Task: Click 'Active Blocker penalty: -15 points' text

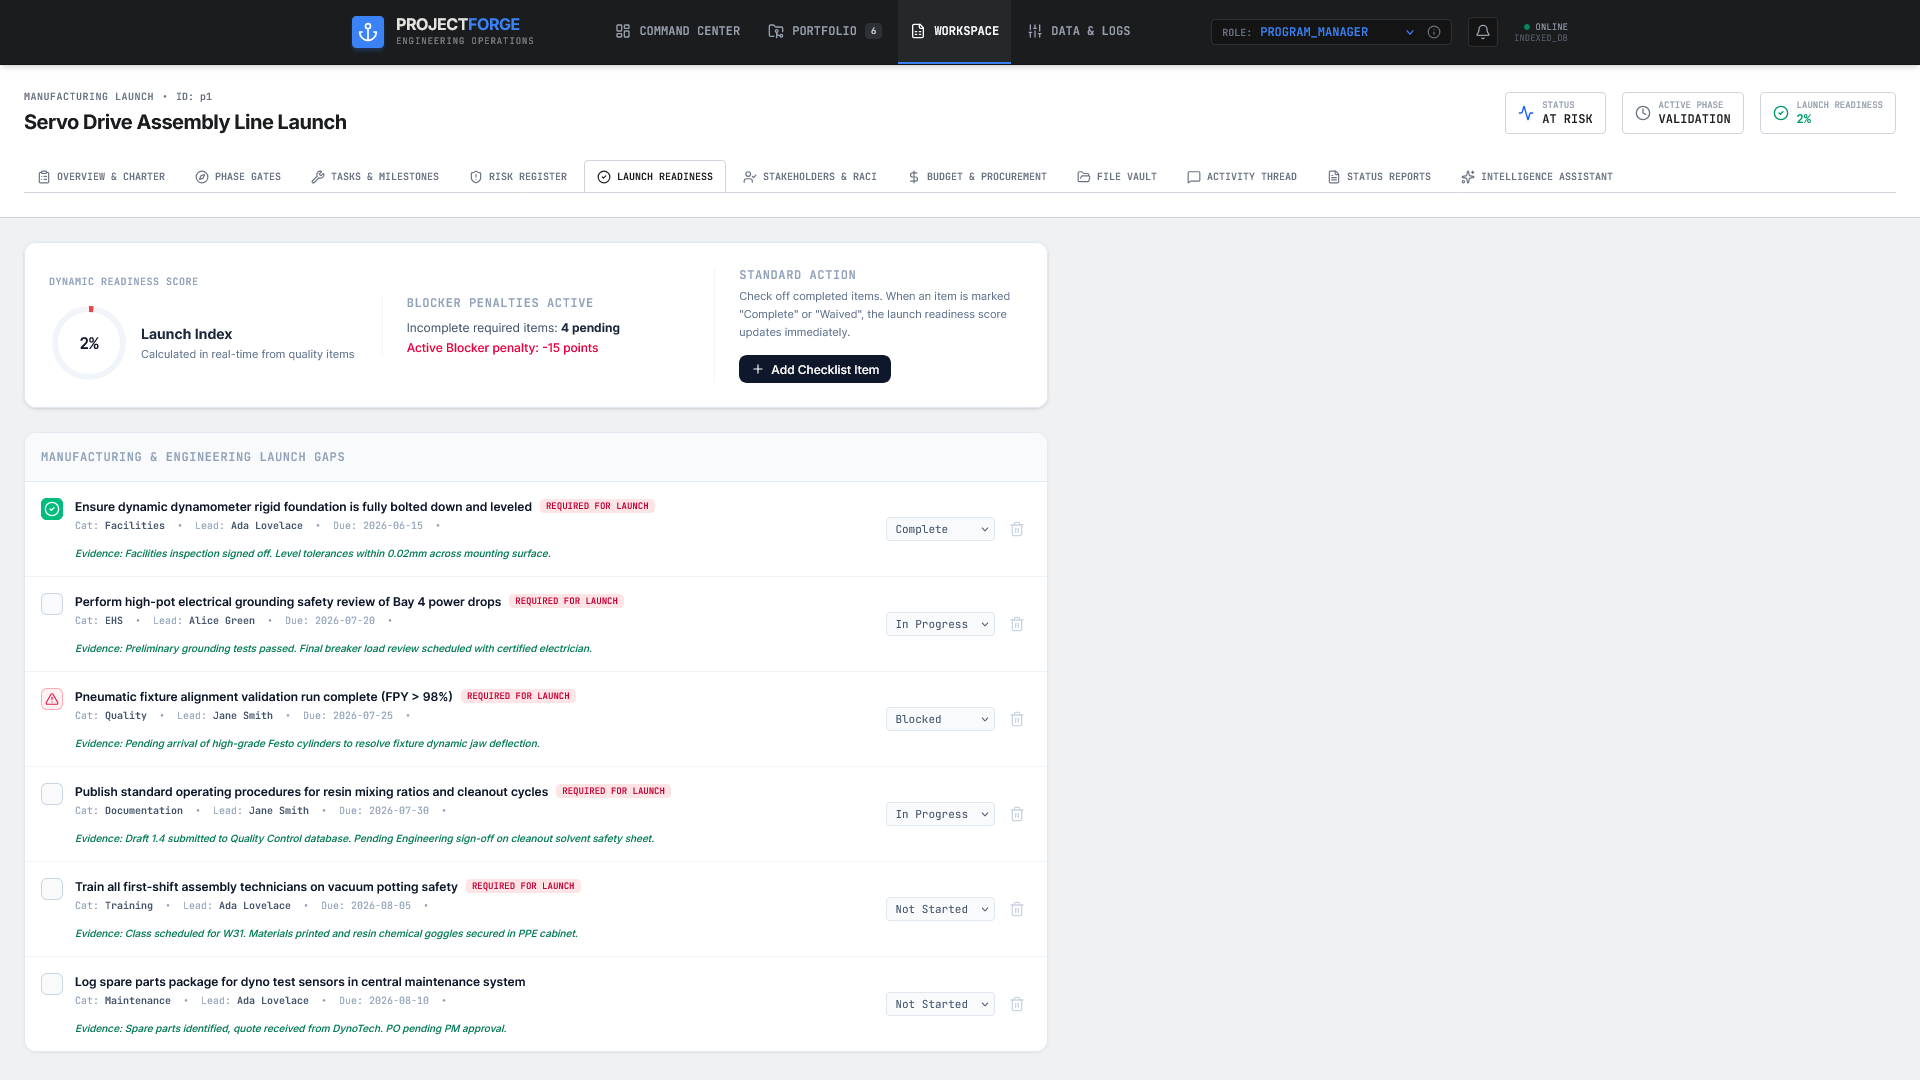Action: click(x=502, y=348)
